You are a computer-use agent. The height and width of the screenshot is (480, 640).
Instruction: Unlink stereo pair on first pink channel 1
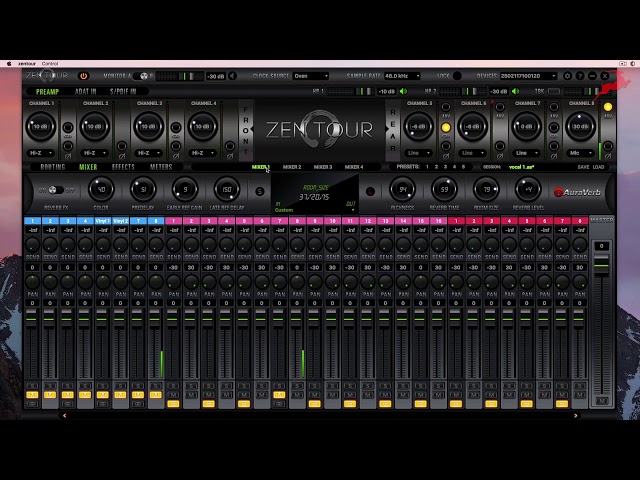tap(173, 404)
